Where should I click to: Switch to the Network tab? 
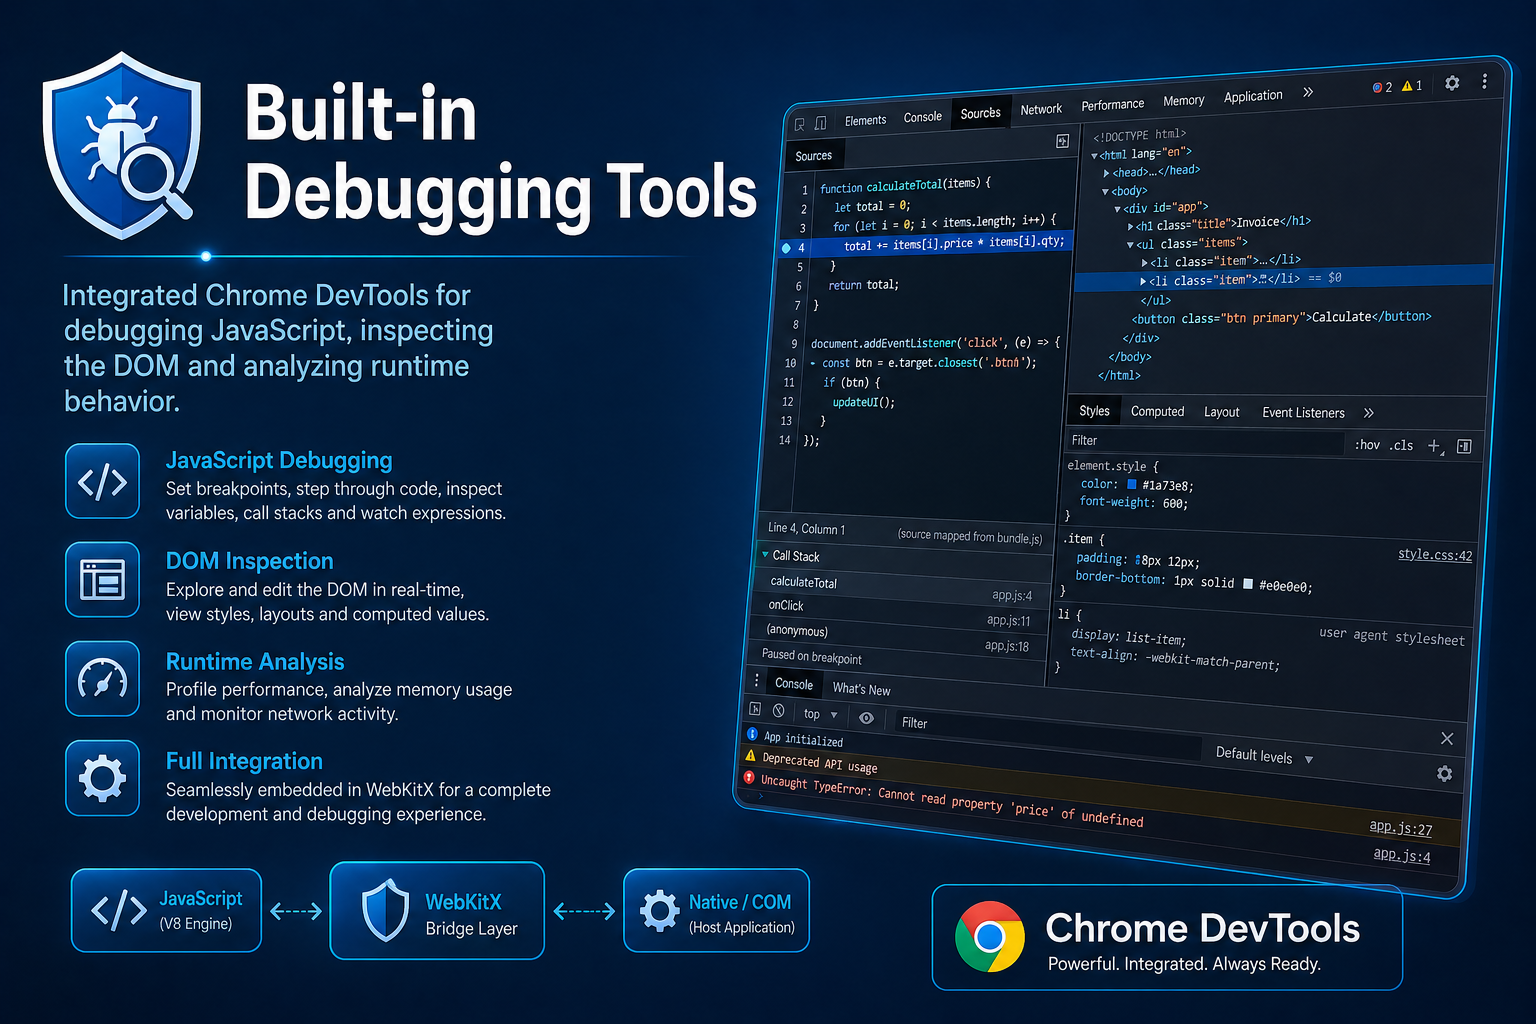tap(1041, 108)
